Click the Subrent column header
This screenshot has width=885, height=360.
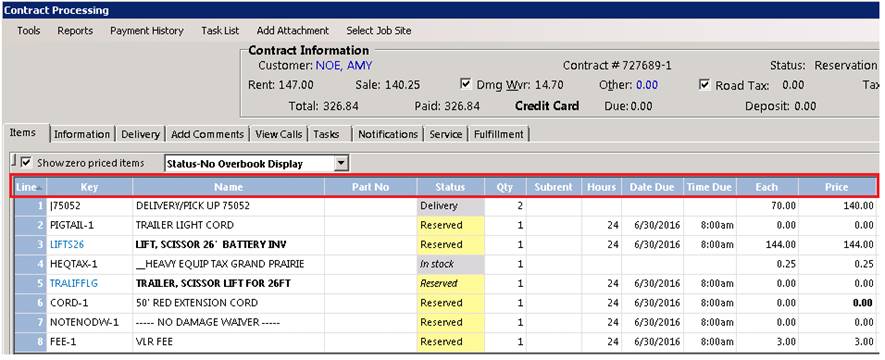point(554,187)
